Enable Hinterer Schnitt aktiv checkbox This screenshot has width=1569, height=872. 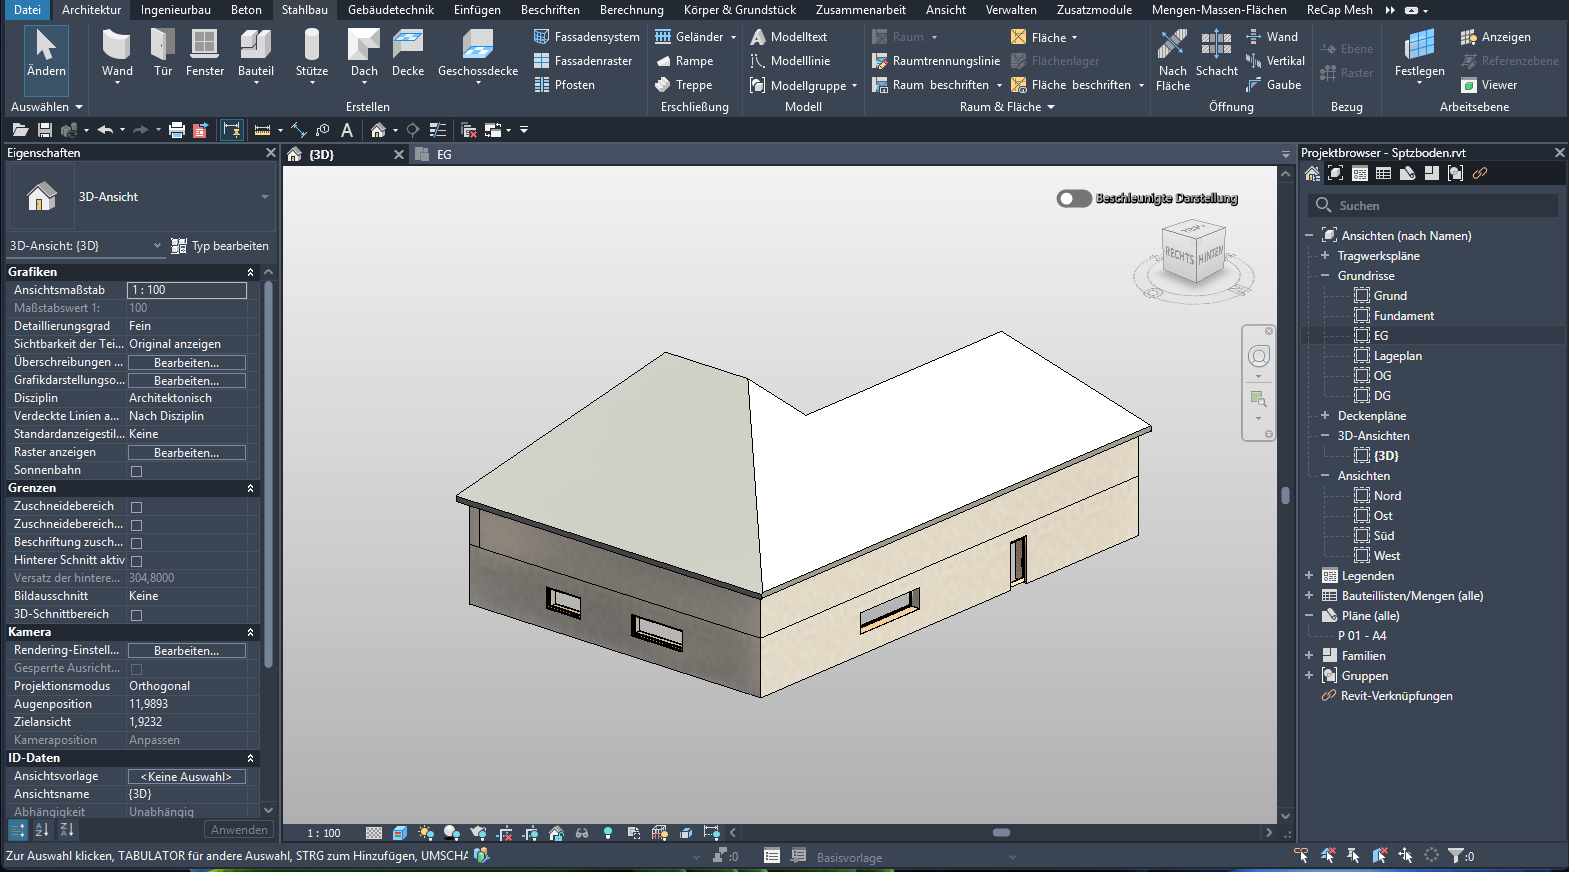click(x=137, y=561)
